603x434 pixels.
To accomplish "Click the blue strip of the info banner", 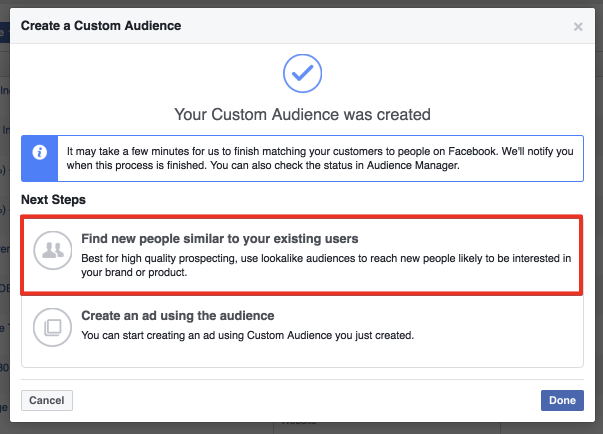I will (x=40, y=158).
